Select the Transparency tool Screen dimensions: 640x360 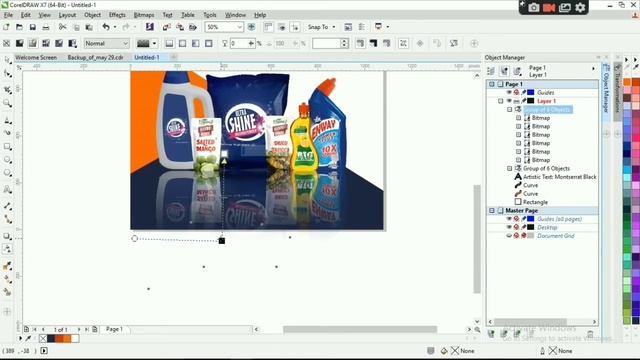(7, 249)
